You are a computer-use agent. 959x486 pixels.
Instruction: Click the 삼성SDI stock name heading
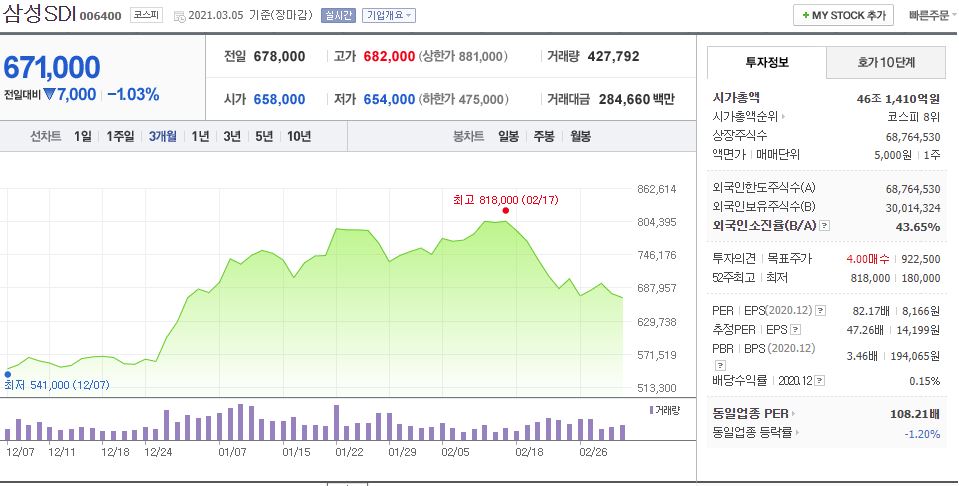pos(39,13)
